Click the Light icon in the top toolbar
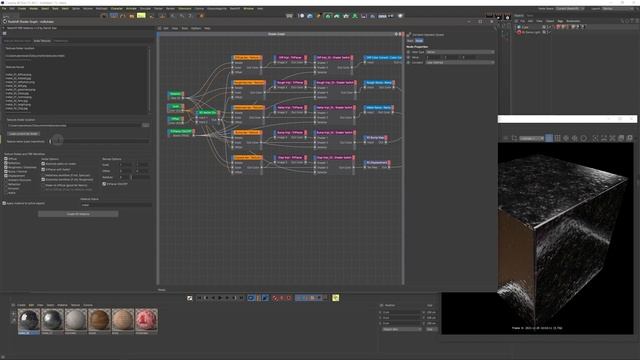 [400, 16]
